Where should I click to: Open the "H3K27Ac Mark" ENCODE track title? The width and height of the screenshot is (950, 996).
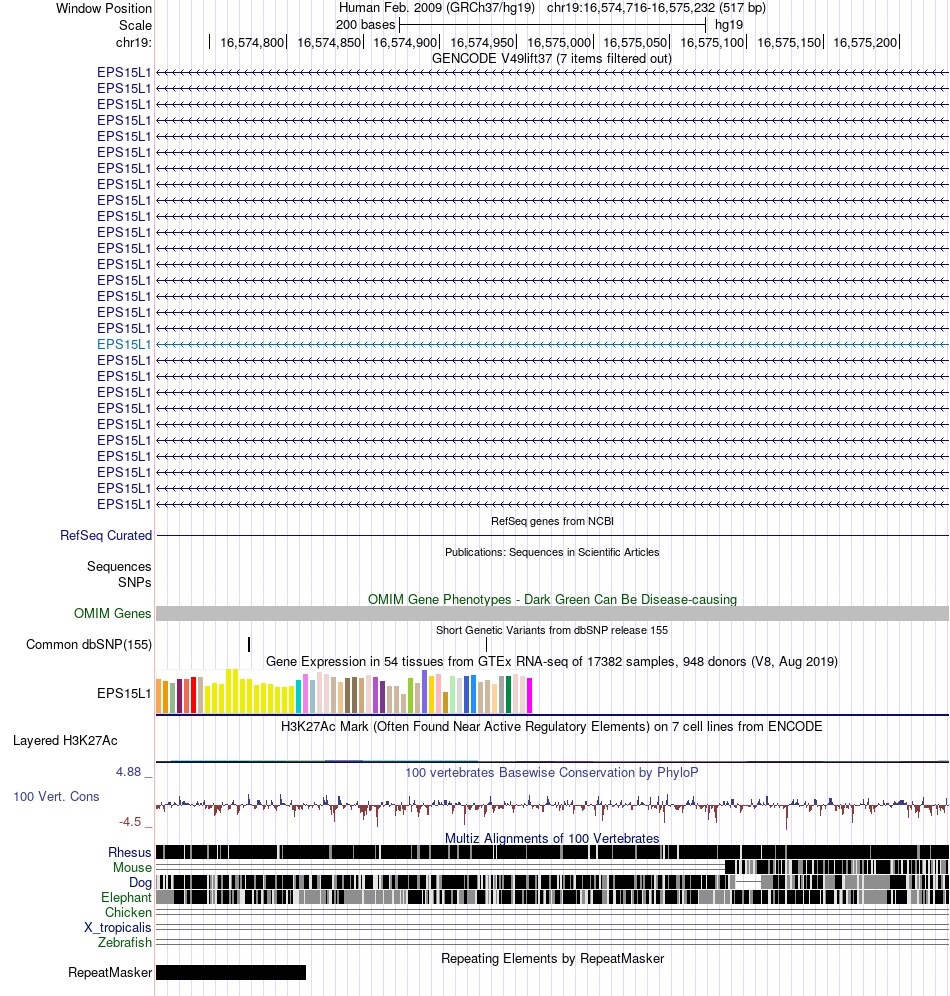552,726
